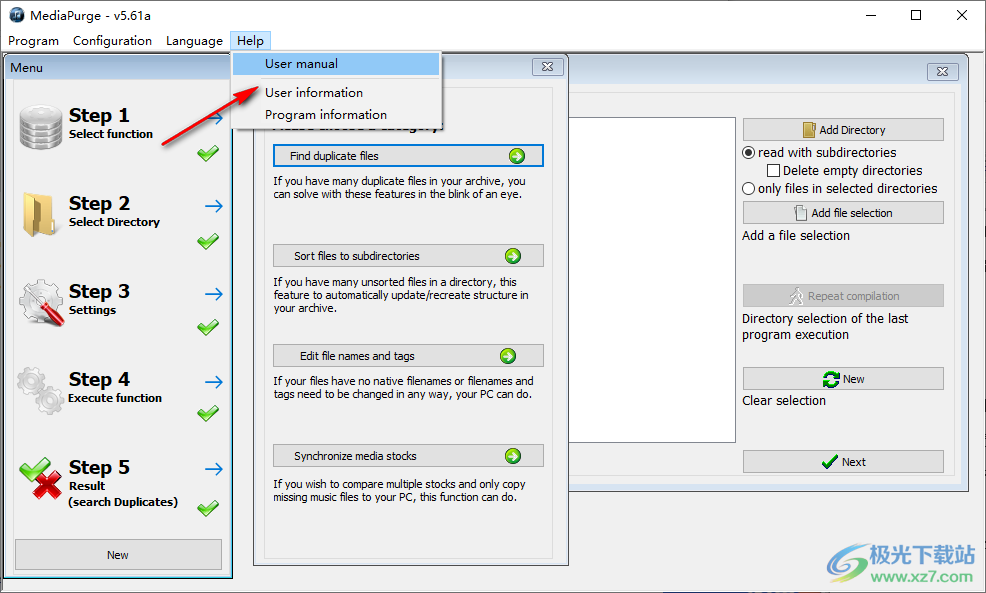Click the blue arrow beside Step 3
Viewport: 986px width, 593px height.
click(x=214, y=294)
